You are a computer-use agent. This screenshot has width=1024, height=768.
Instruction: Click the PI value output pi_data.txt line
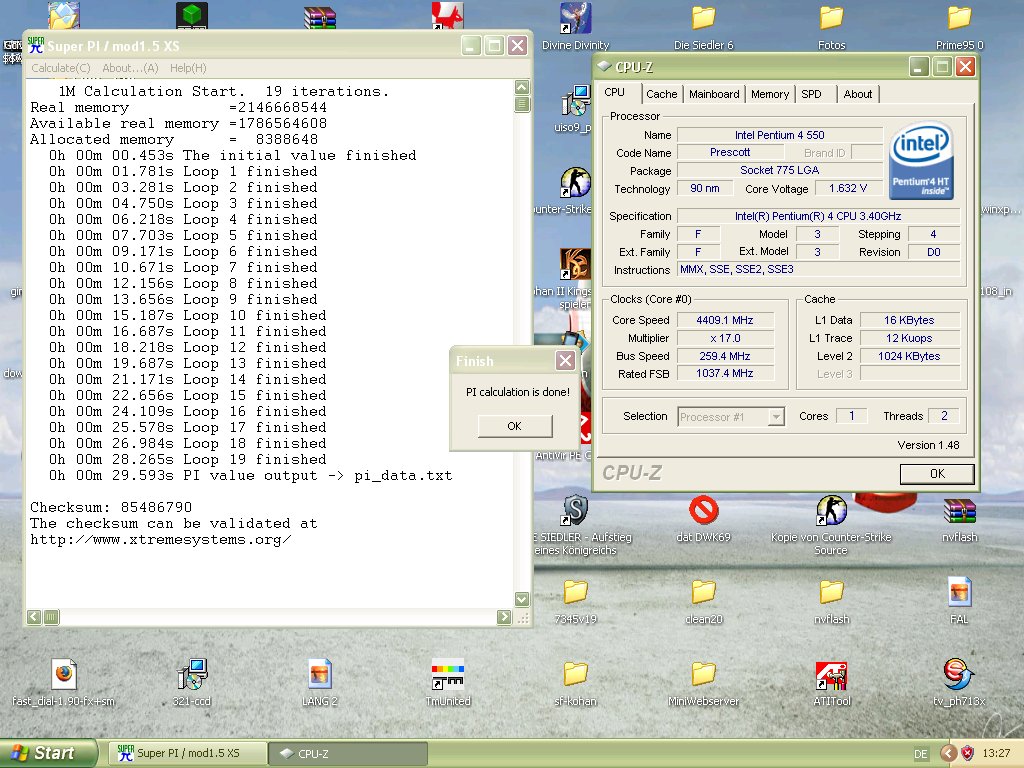pos(250,475)
